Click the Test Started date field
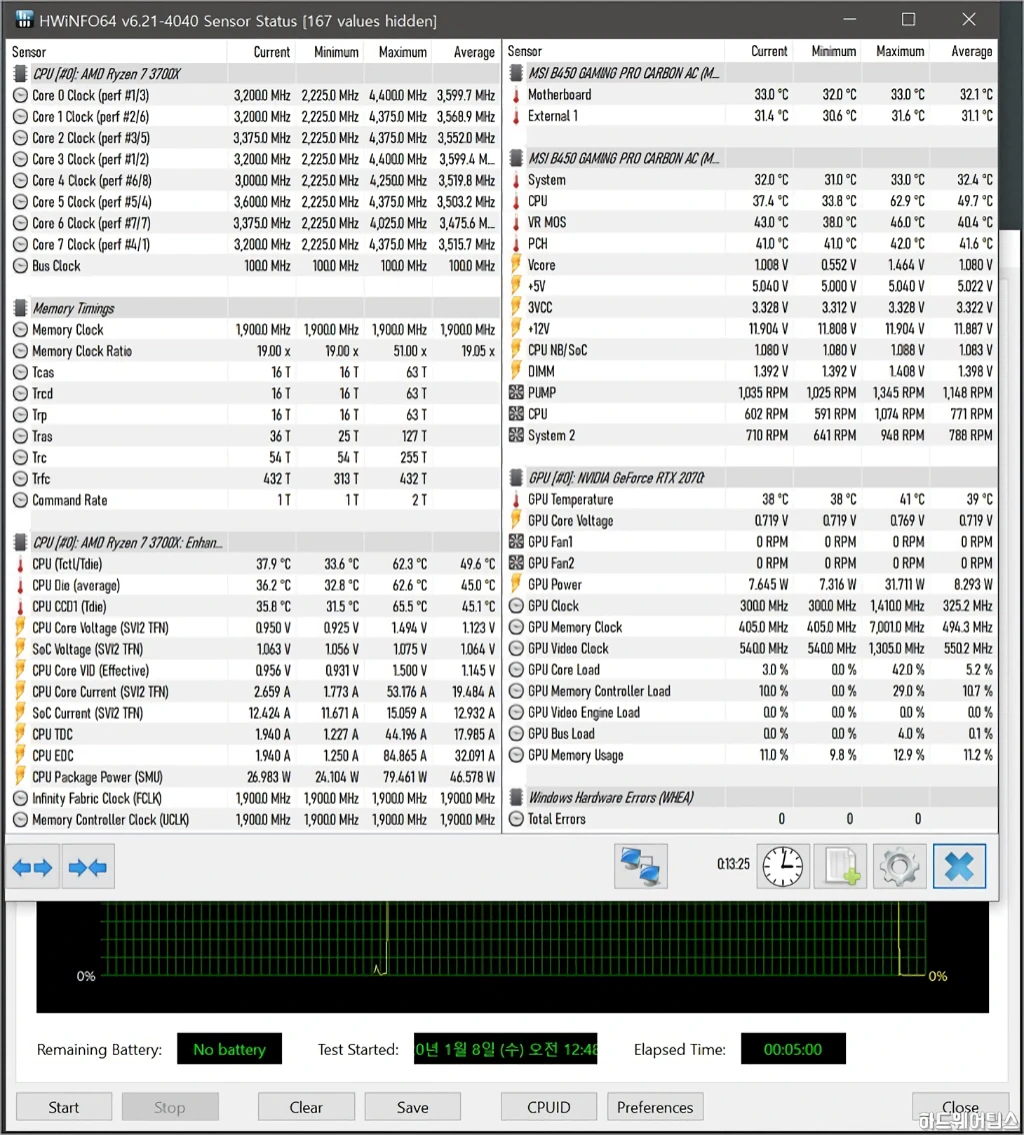The height and width of the screenshot is (1135, 1024). pyautogui.click(x=506, y=1049)
